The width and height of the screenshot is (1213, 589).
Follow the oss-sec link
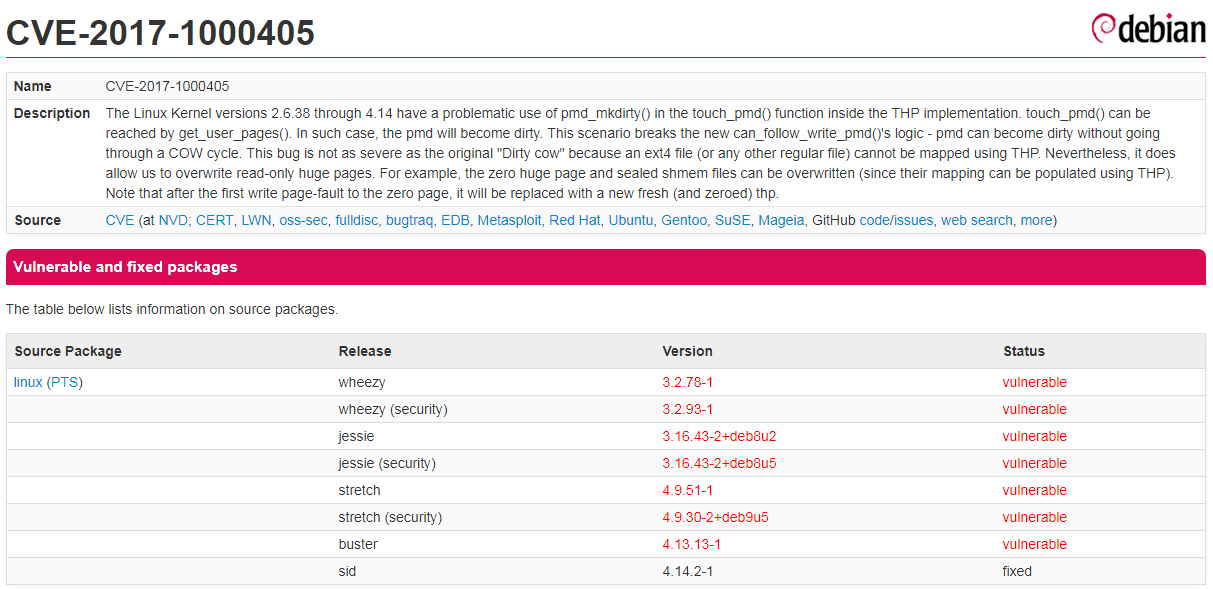click(303, 220)
